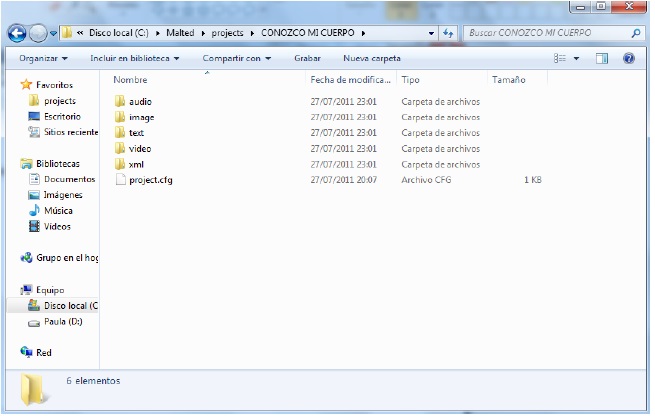Image resolution: width=655 pixels, height=416 pixels.
Task: Close the Explorer window
Action: (x=629, y=6)
